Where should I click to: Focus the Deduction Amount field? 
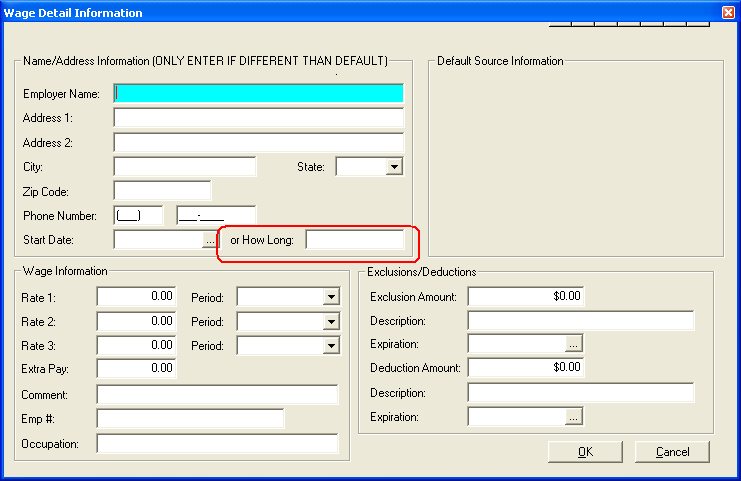coord(525,367)
